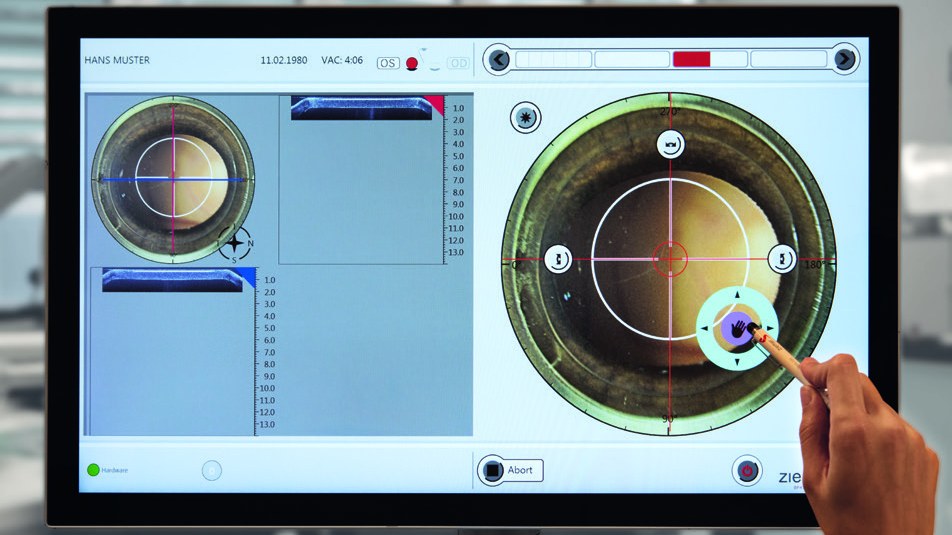Tap the purple hand move control
This screenshot has height=535, width=952.
737,329
